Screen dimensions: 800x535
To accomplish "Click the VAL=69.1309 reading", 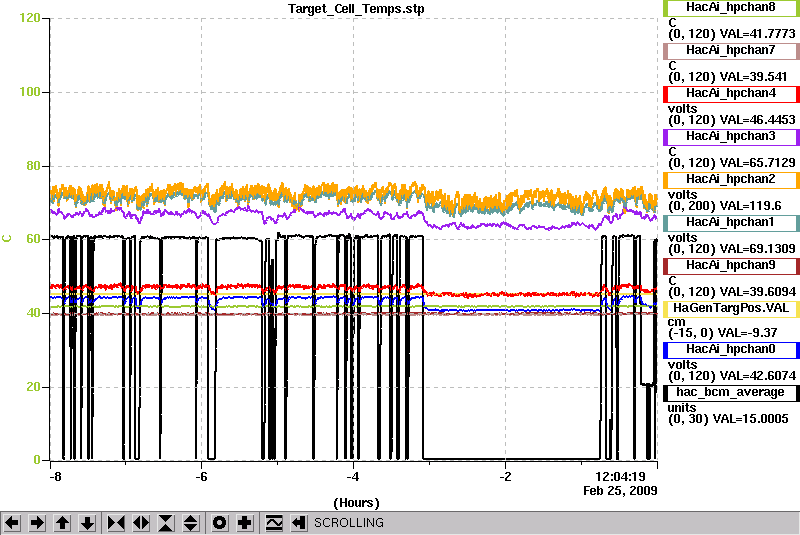I will coord(757,248).
